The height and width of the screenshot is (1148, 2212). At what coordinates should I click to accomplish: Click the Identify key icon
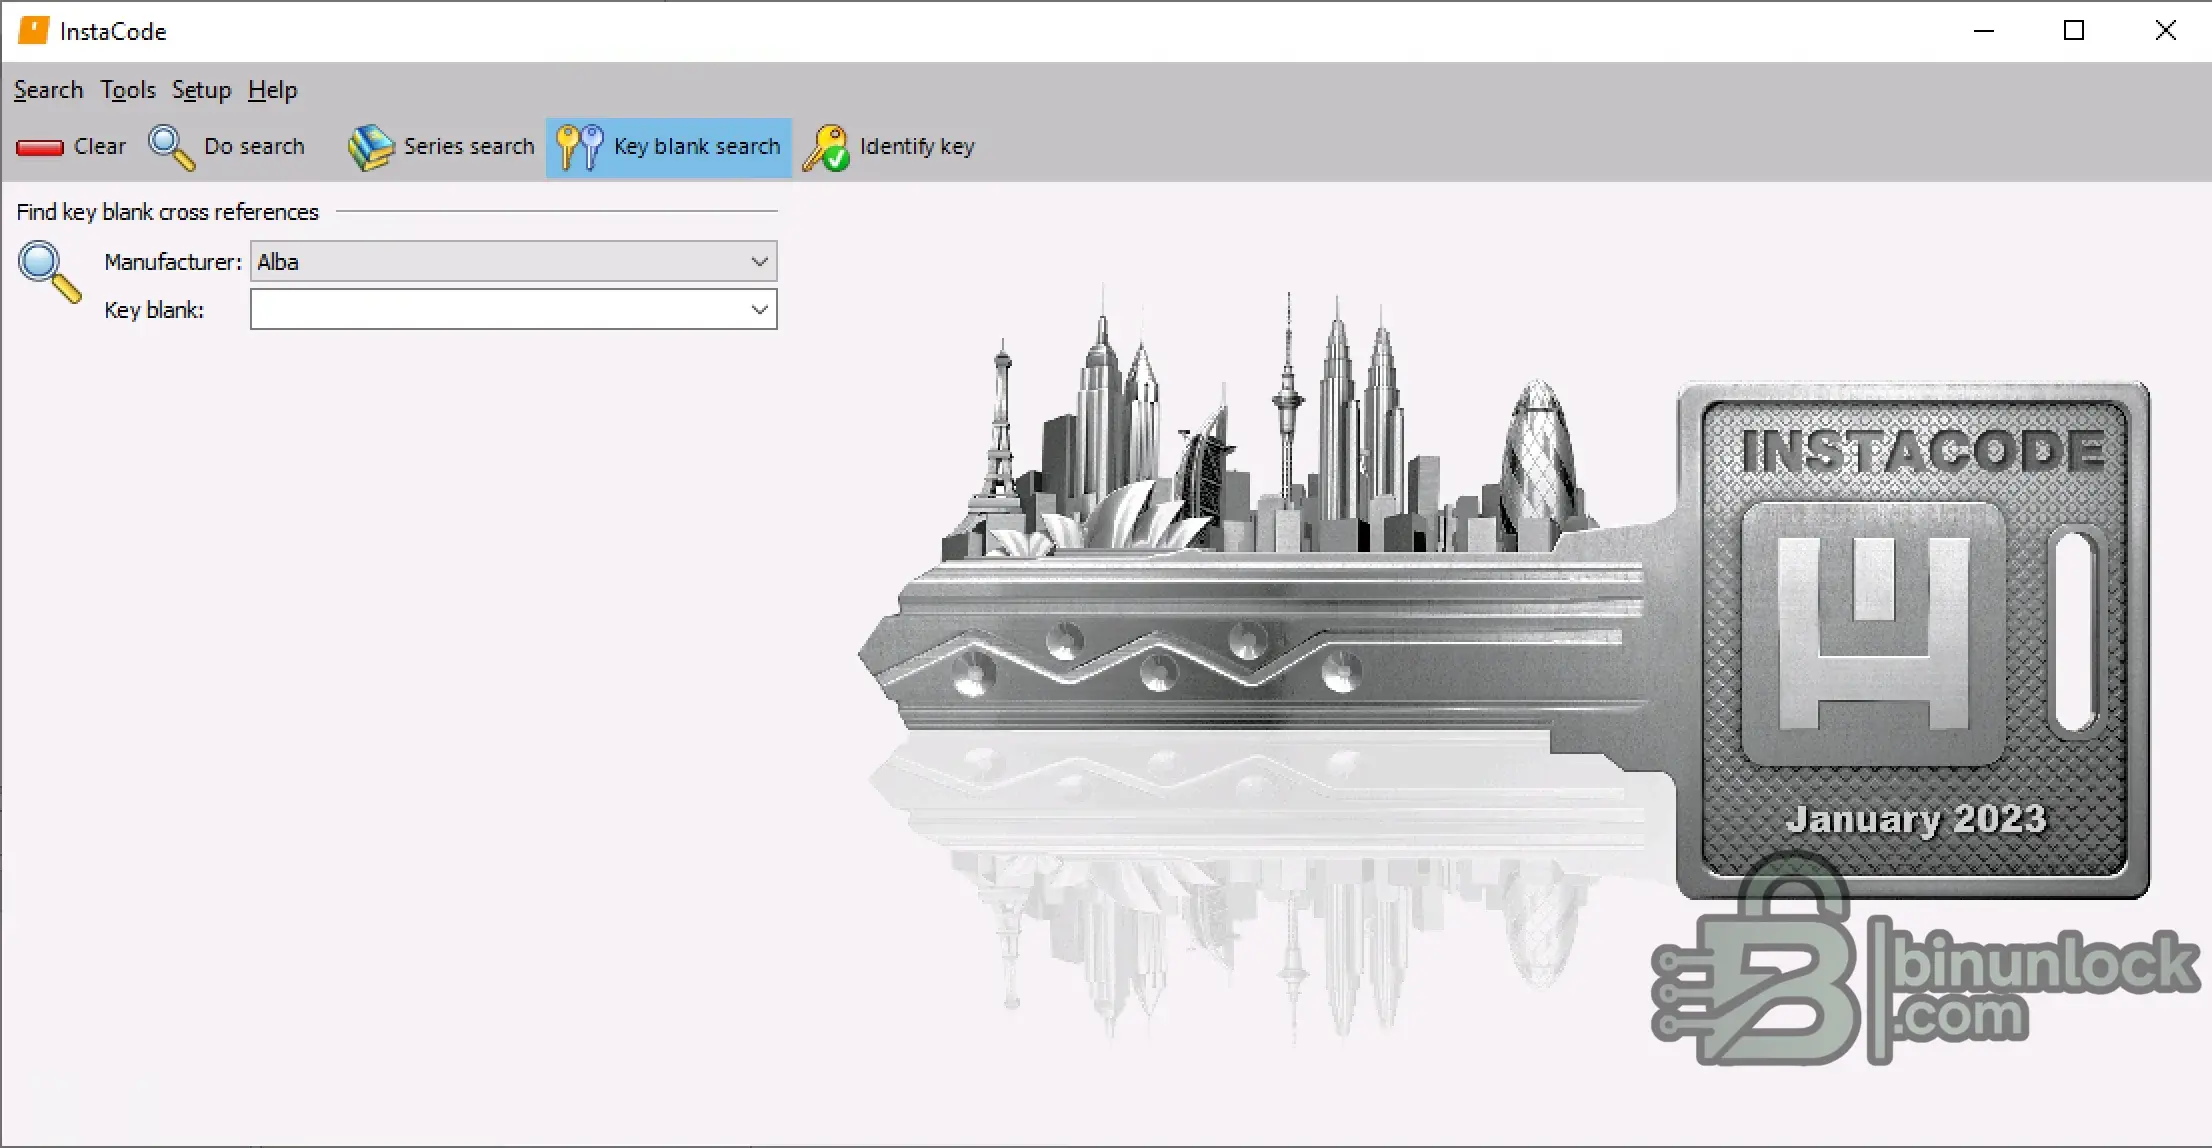(x=827, y=147)
